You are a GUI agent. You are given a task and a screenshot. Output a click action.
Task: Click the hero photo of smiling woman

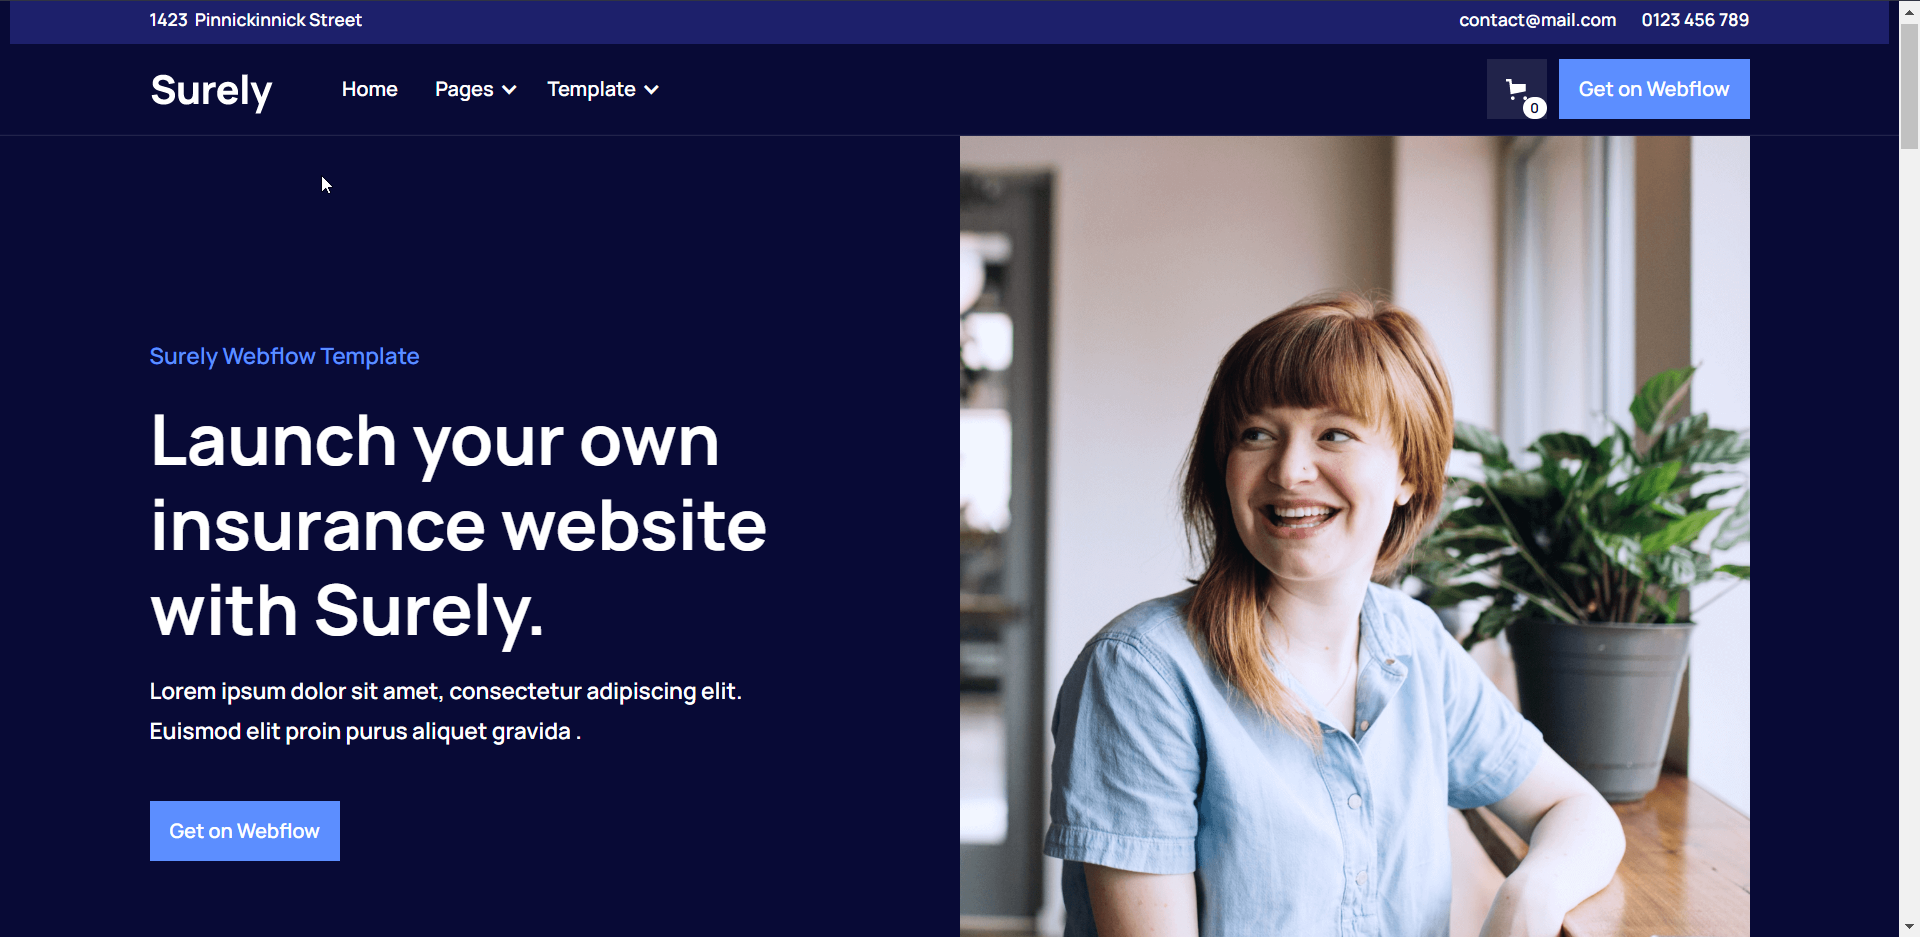tap(1355, 536)
